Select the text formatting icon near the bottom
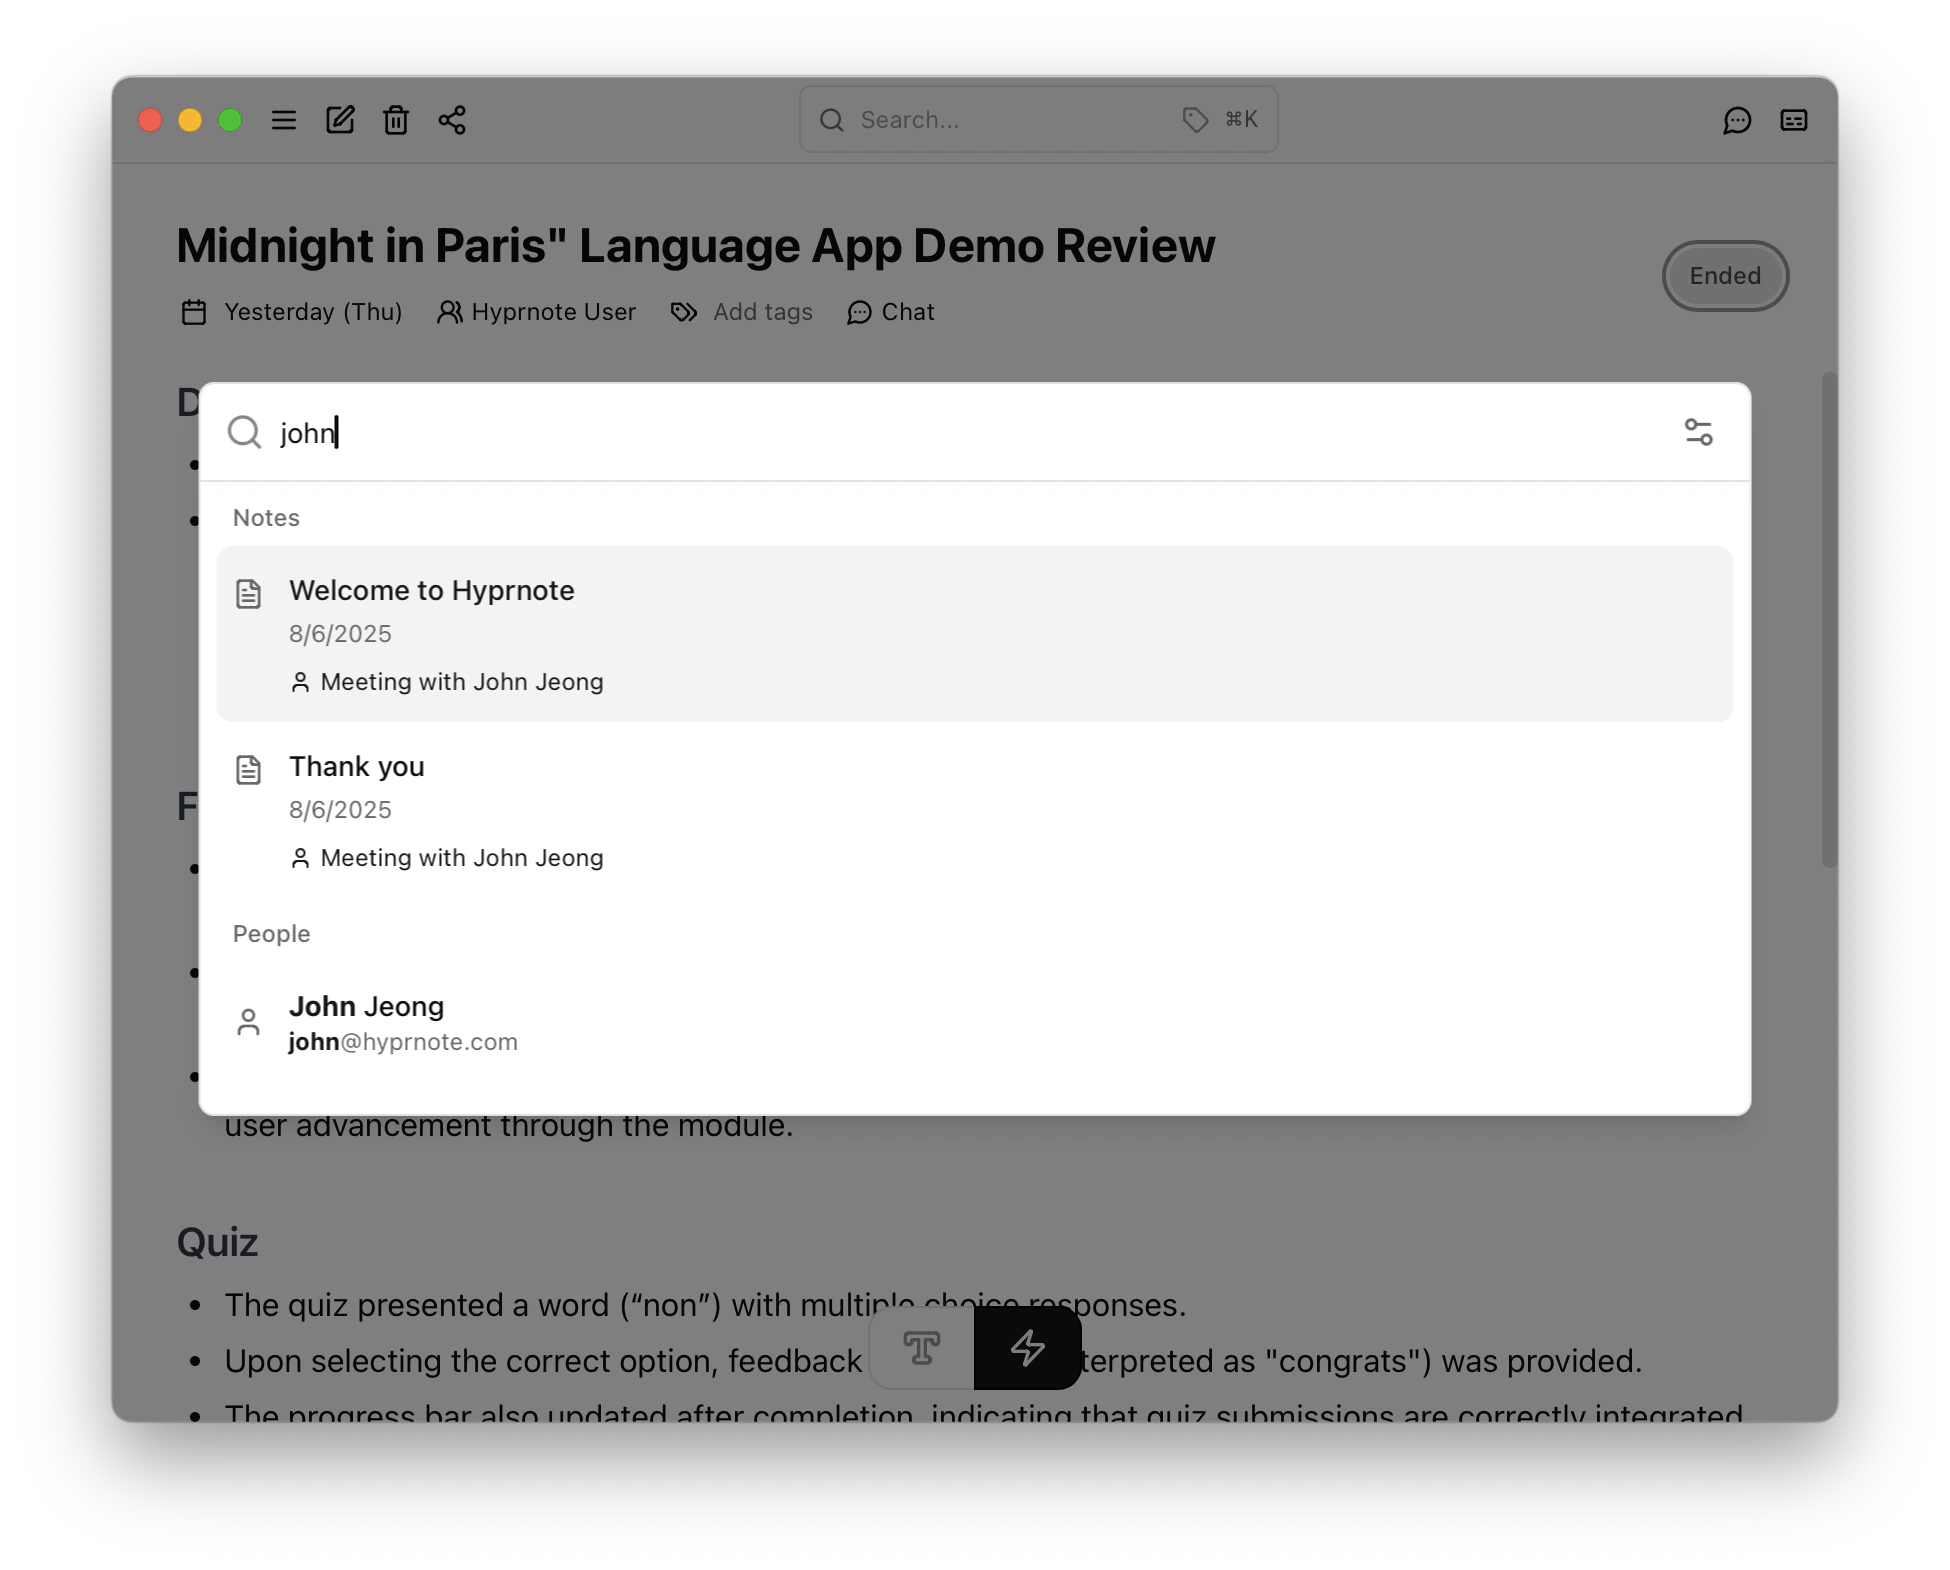The height and width of the screenshot is (1570, 1950). [921, 1348]
